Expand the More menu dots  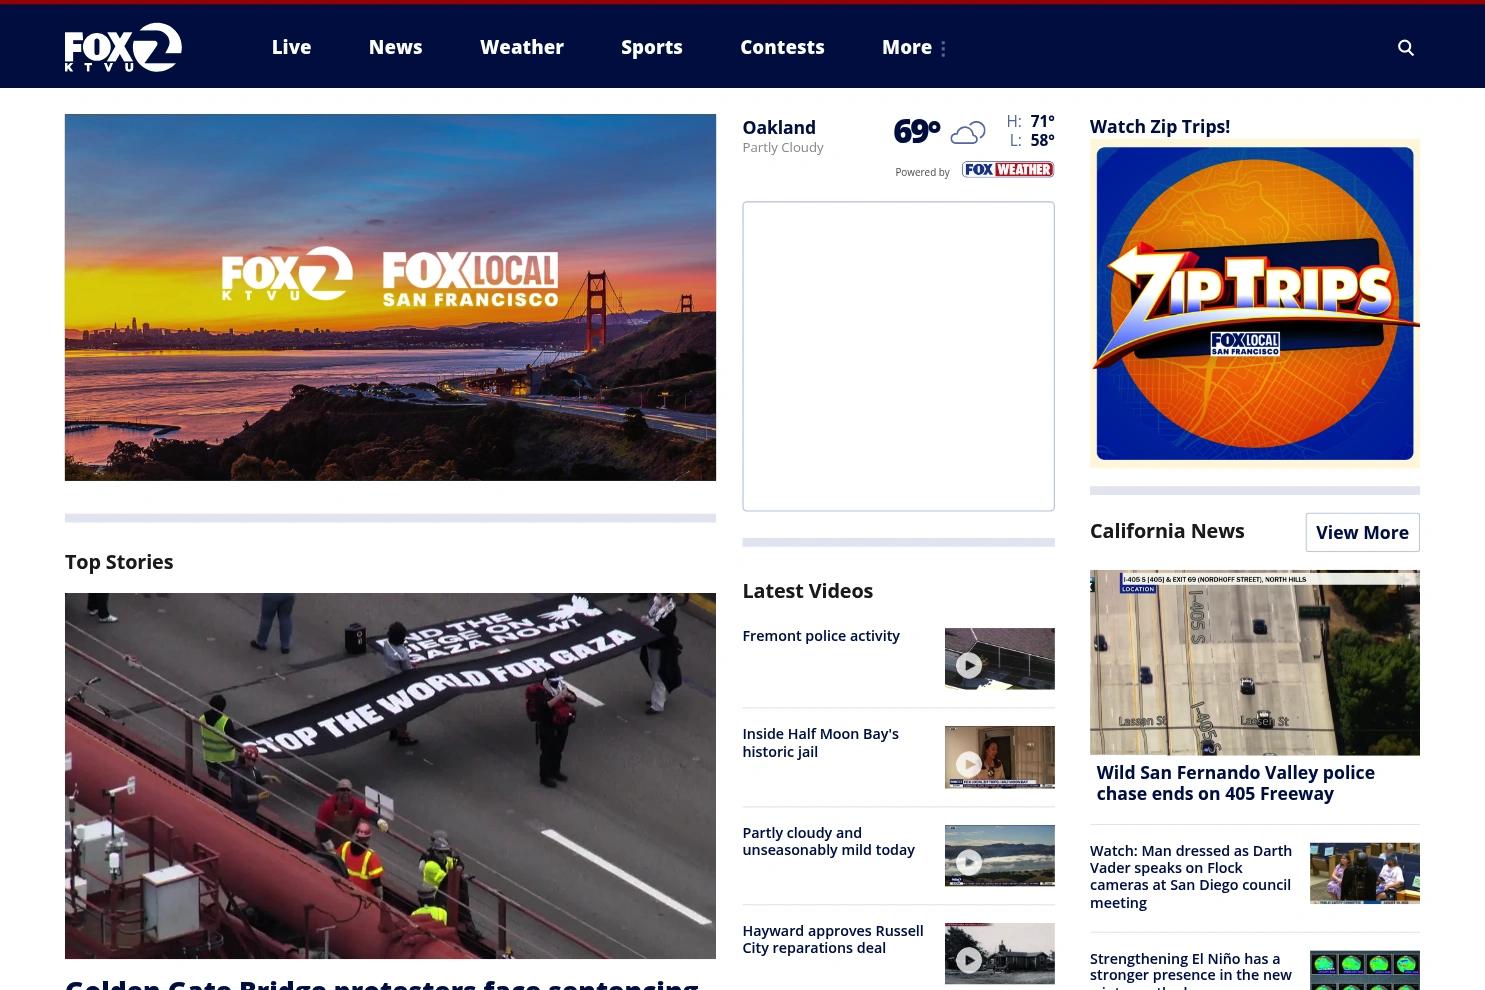[943, 48]
